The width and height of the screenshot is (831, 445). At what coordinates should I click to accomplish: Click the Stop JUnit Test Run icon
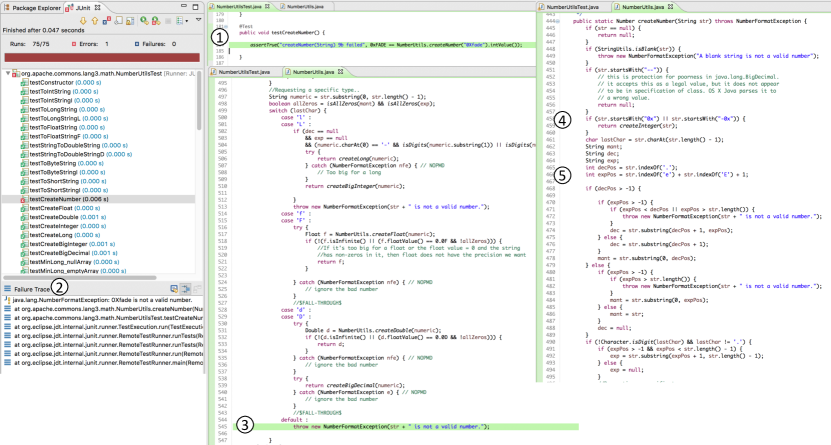[x=168, y=19]
